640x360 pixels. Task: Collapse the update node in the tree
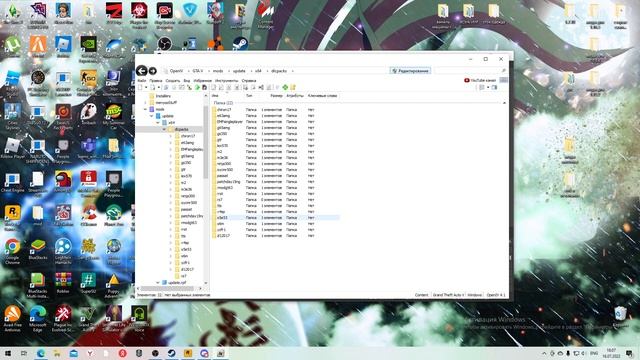(151, 116)
